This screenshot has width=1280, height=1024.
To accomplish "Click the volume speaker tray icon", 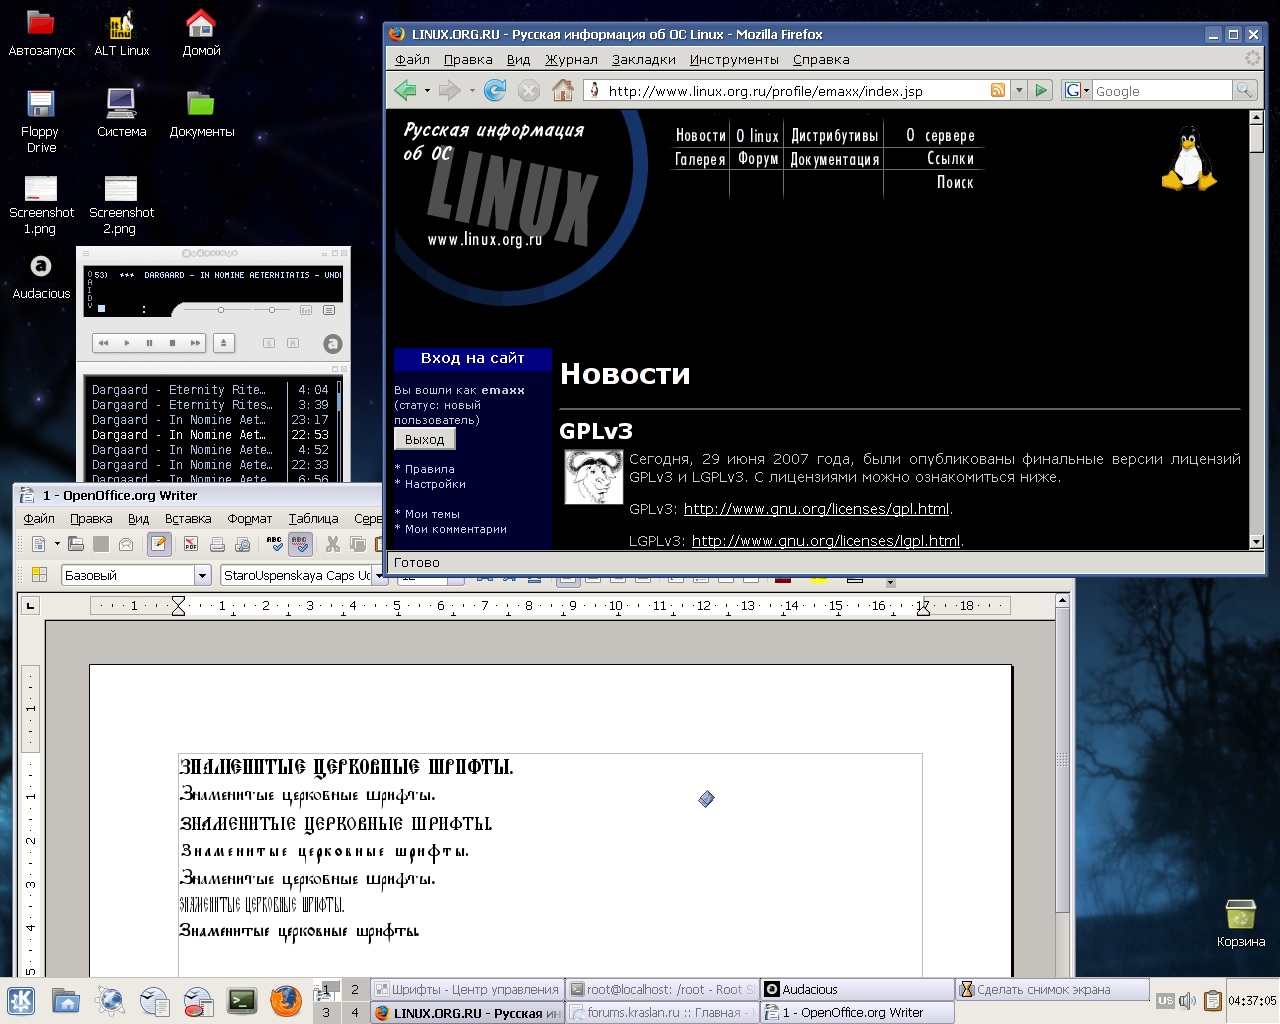I will pyautogui.click(x=1187, y=1000).
